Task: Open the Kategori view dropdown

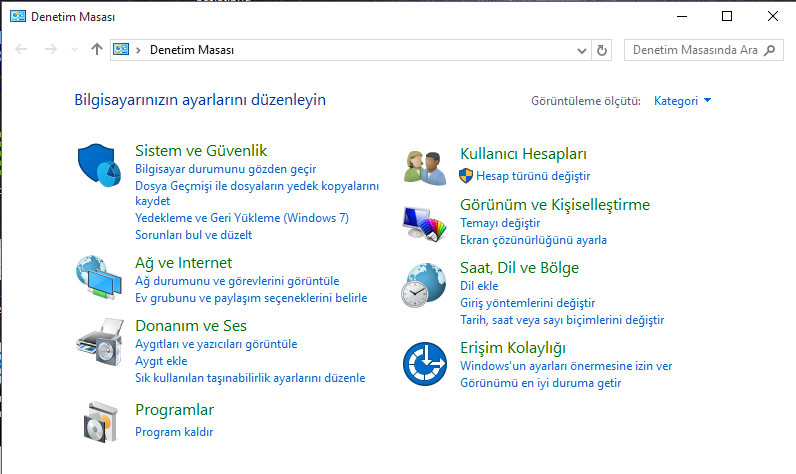Action: point(682,100)
